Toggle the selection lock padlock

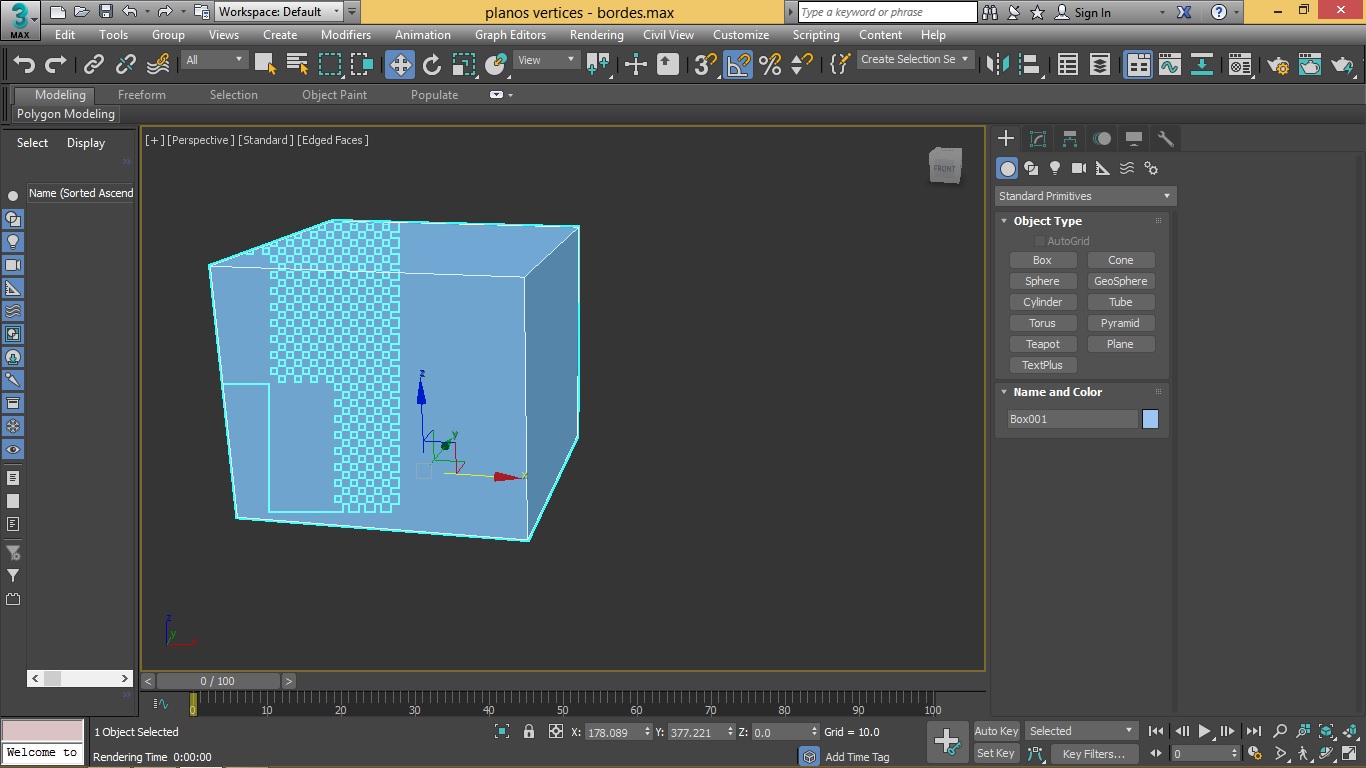529,732
